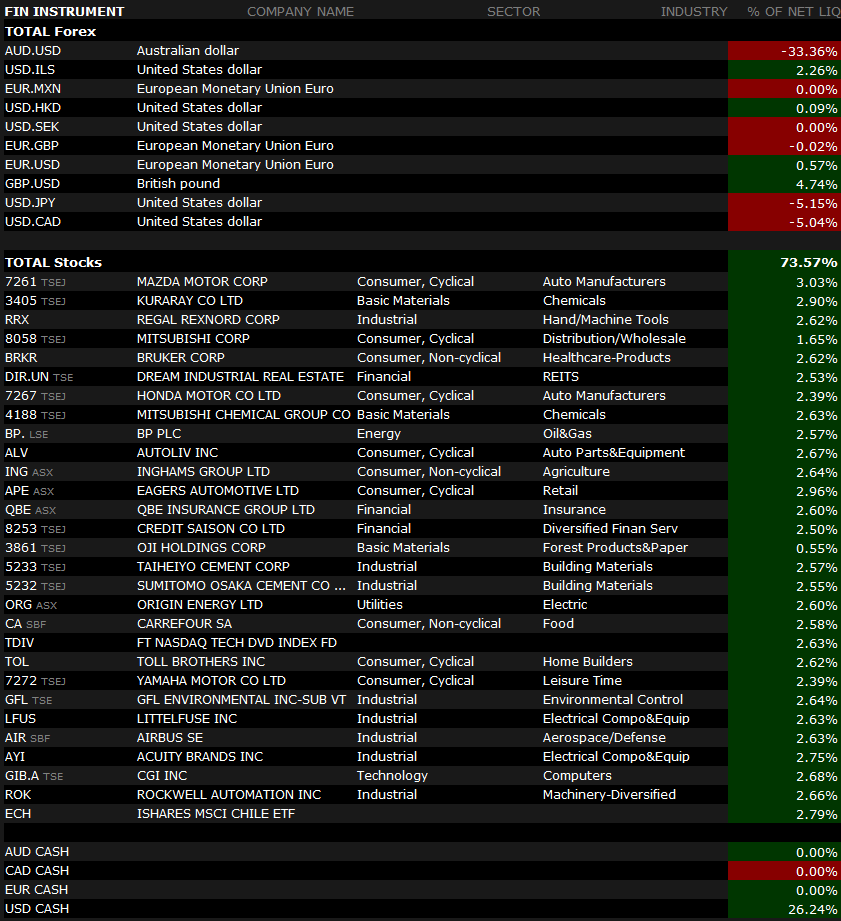The height and width of the screenshot is (921, 841).
Task: Click the Utilities sector cell
Action: (380, 605)
